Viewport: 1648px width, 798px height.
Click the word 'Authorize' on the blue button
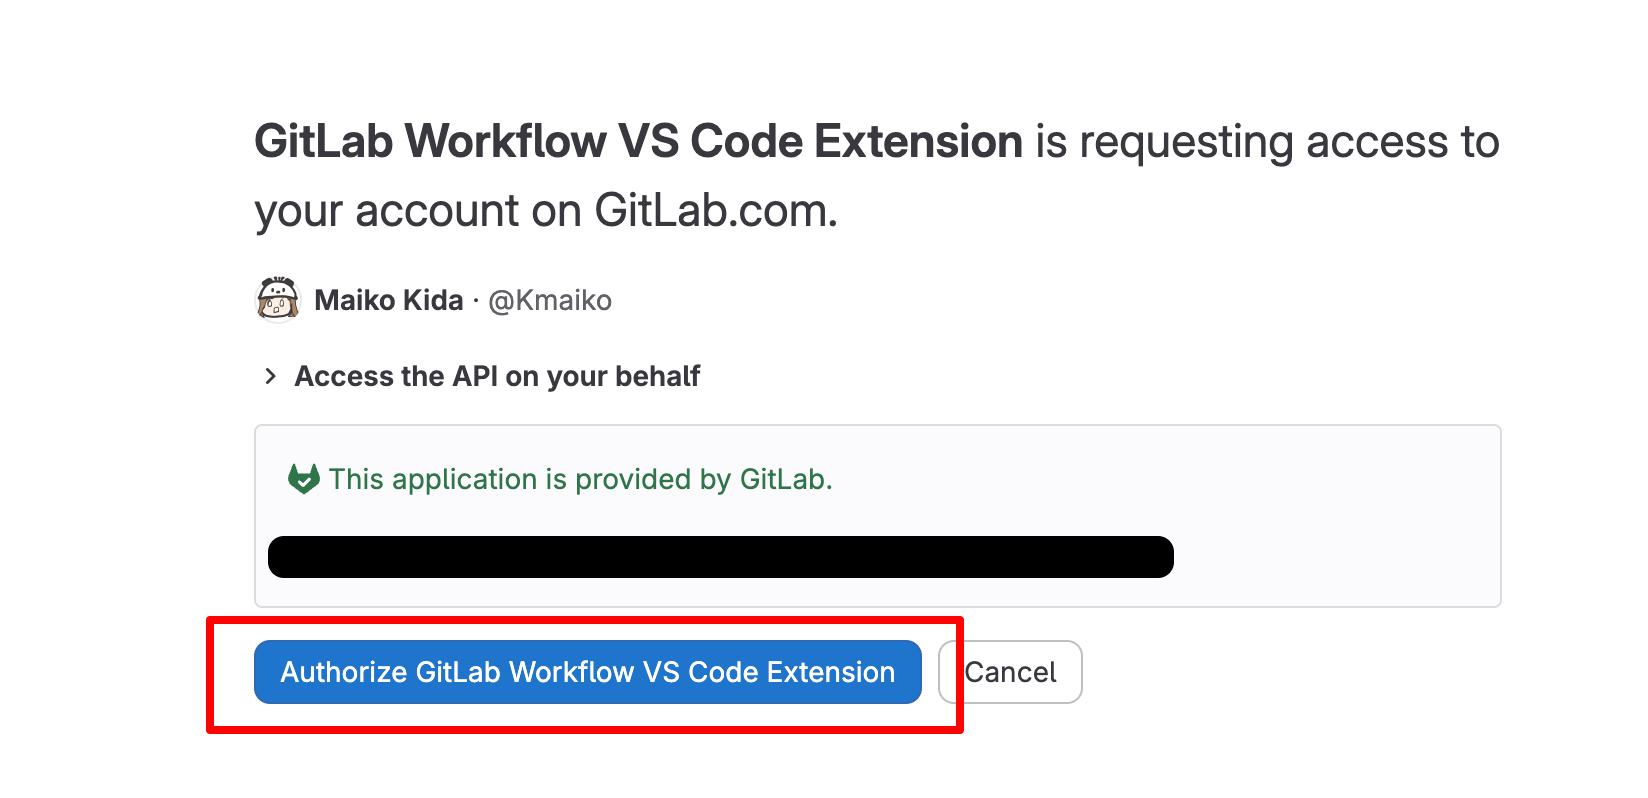click(343, 672)
